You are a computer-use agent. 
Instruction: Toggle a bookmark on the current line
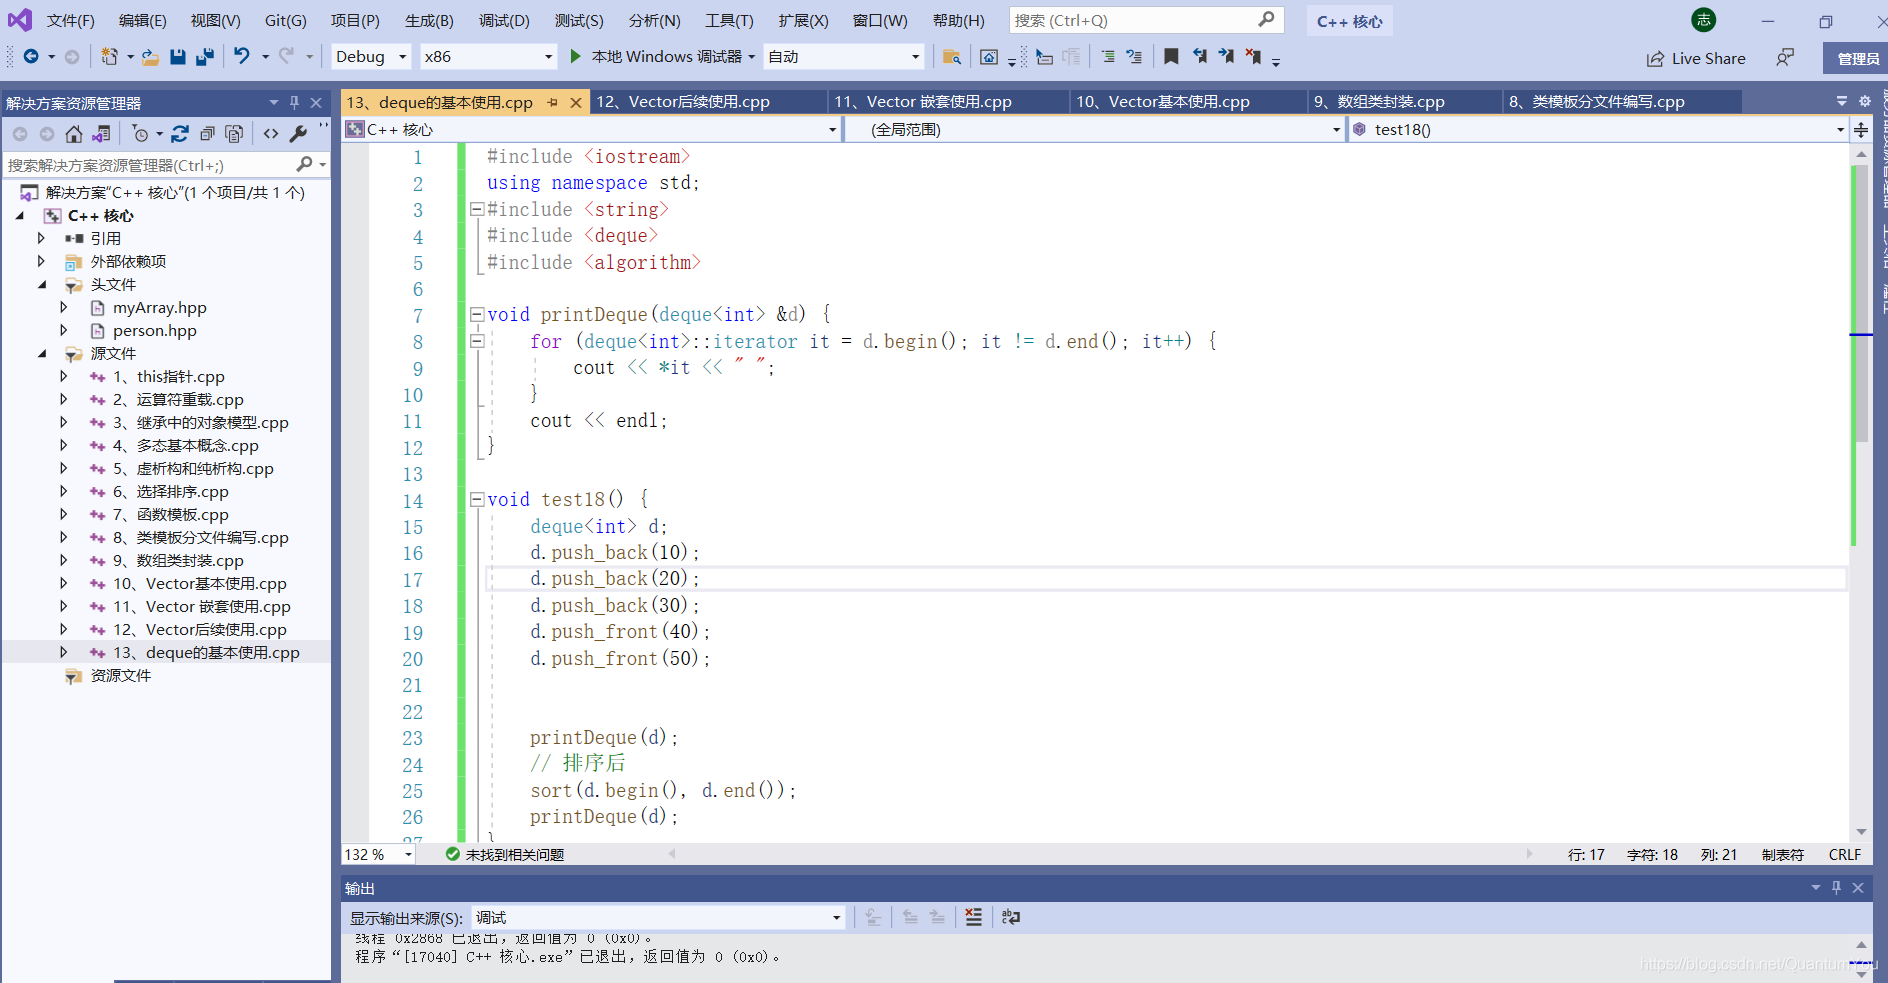tap(1171, 57)
